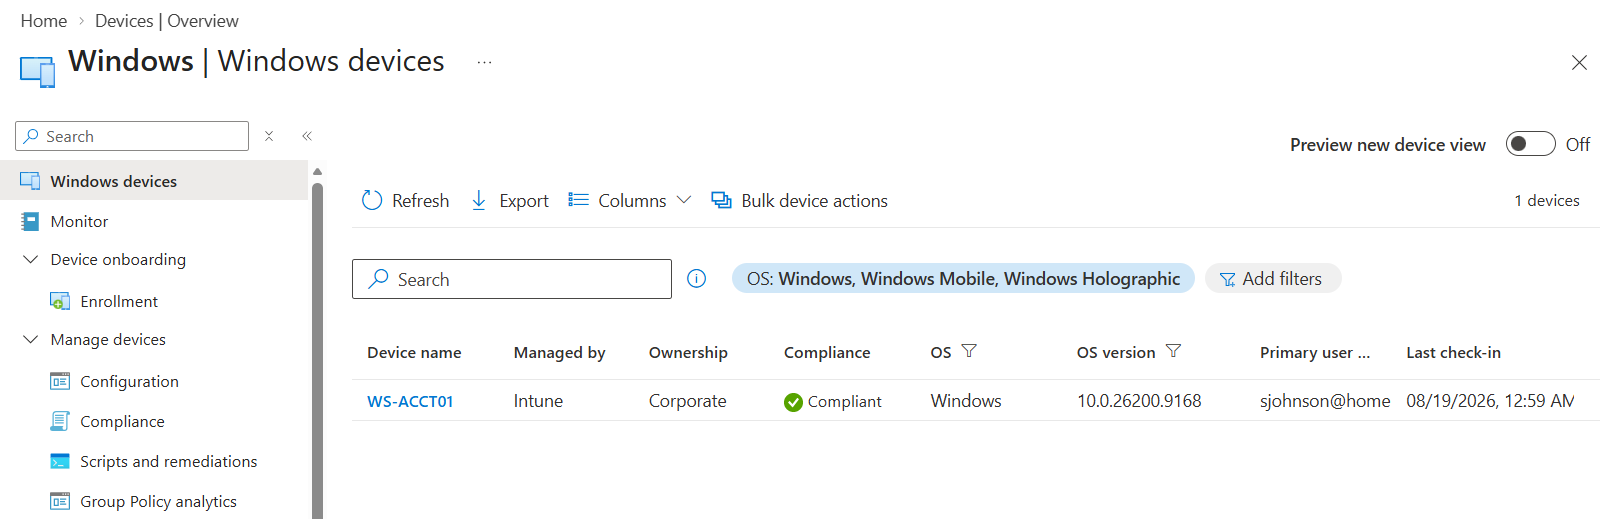Sort by Primary user column header
Screen dimensions: 1605x519
tap(1315, 352)
